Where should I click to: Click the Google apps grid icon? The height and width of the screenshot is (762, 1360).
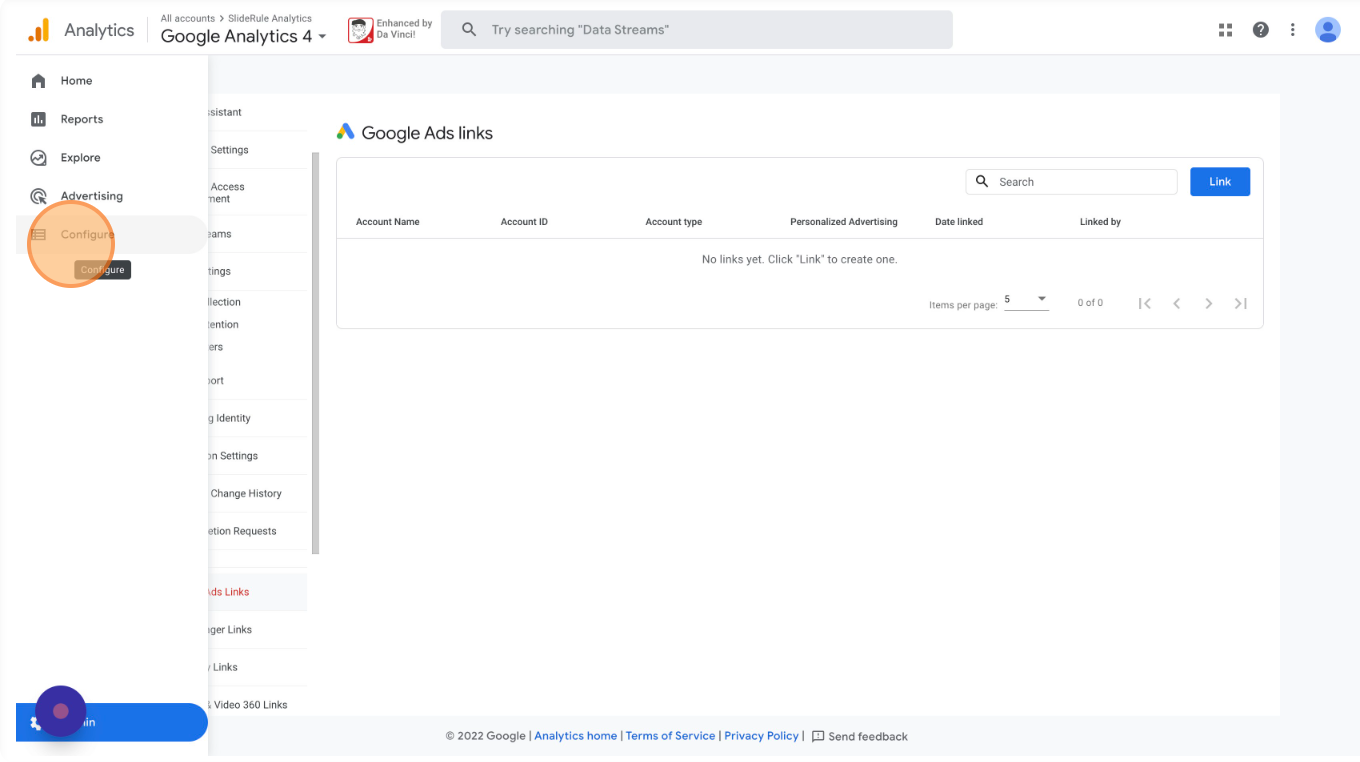[1225, 30]
